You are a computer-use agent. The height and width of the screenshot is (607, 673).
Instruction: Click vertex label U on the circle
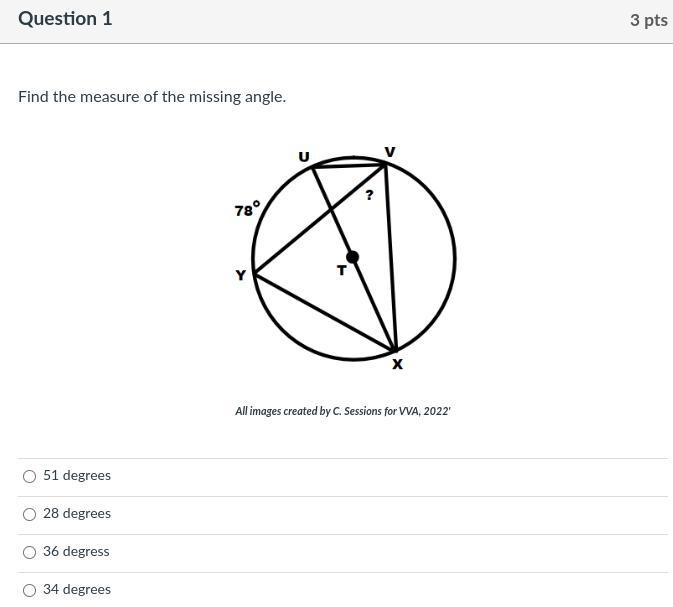coord(304,157)
